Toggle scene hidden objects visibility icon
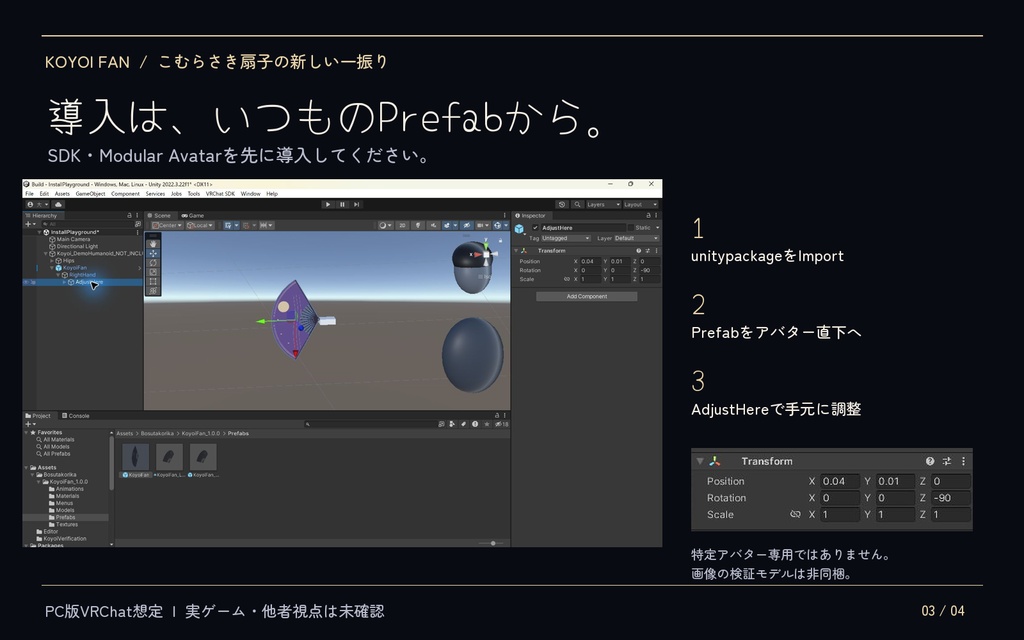 coord(466,225)
